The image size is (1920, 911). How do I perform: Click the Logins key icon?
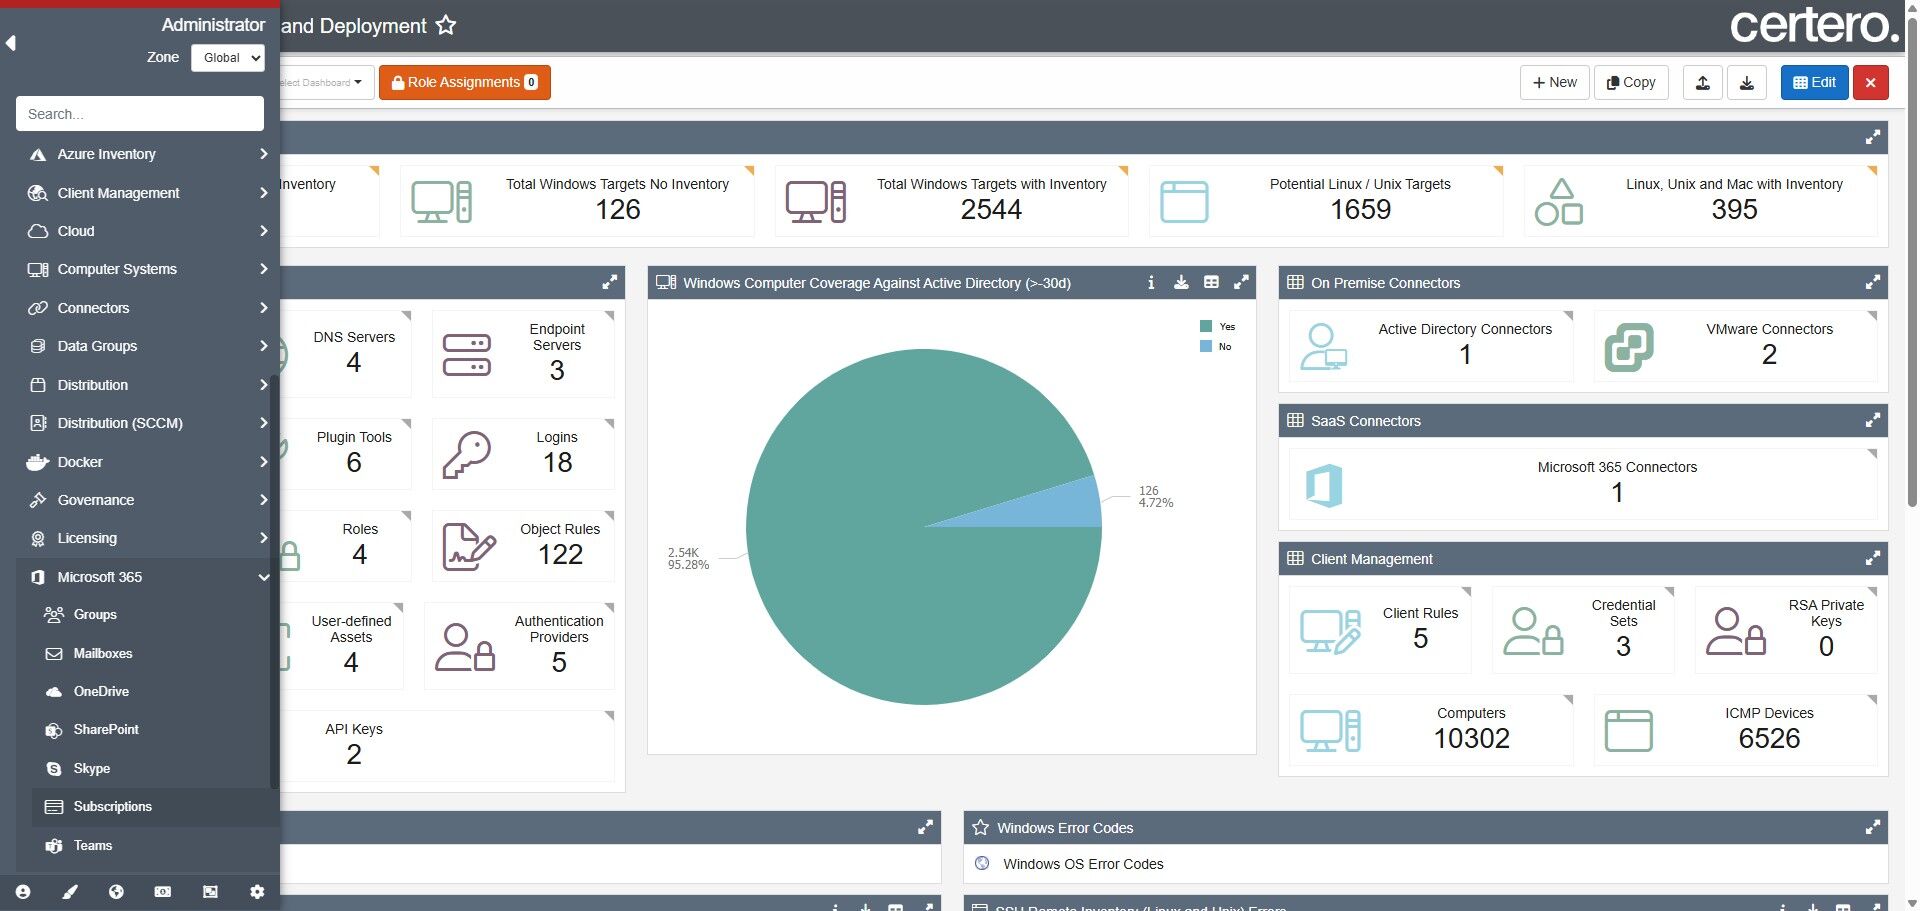[467, 455]
